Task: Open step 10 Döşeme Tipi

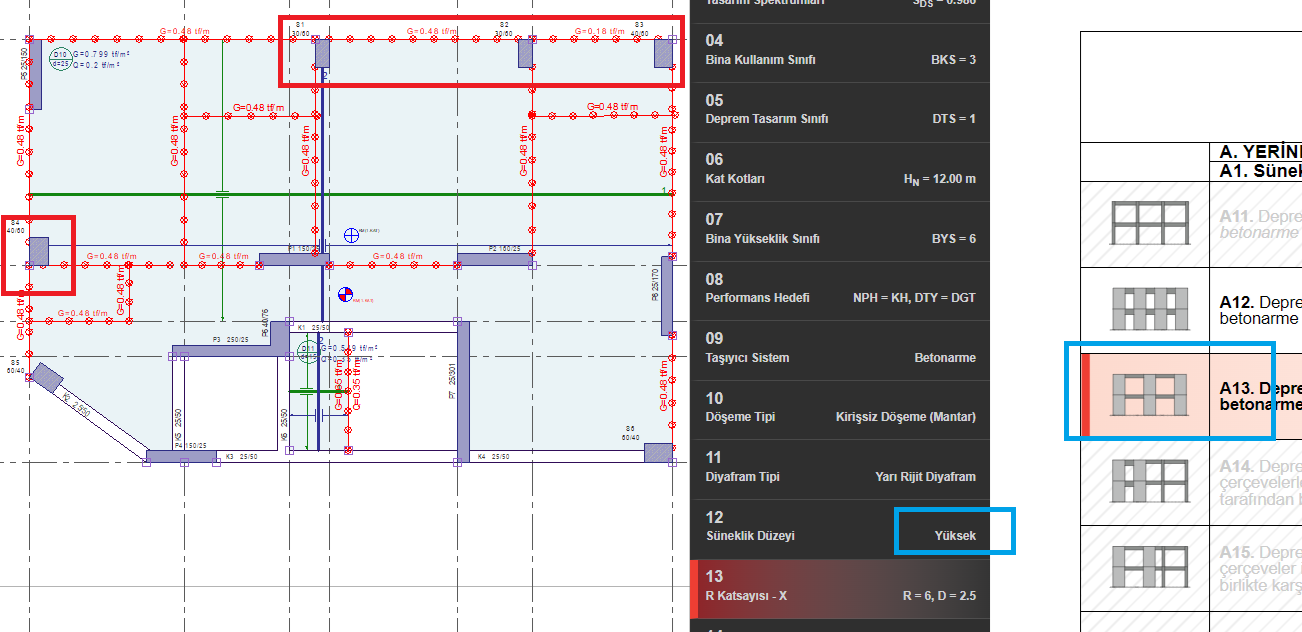Action: [x=840, y=407]
